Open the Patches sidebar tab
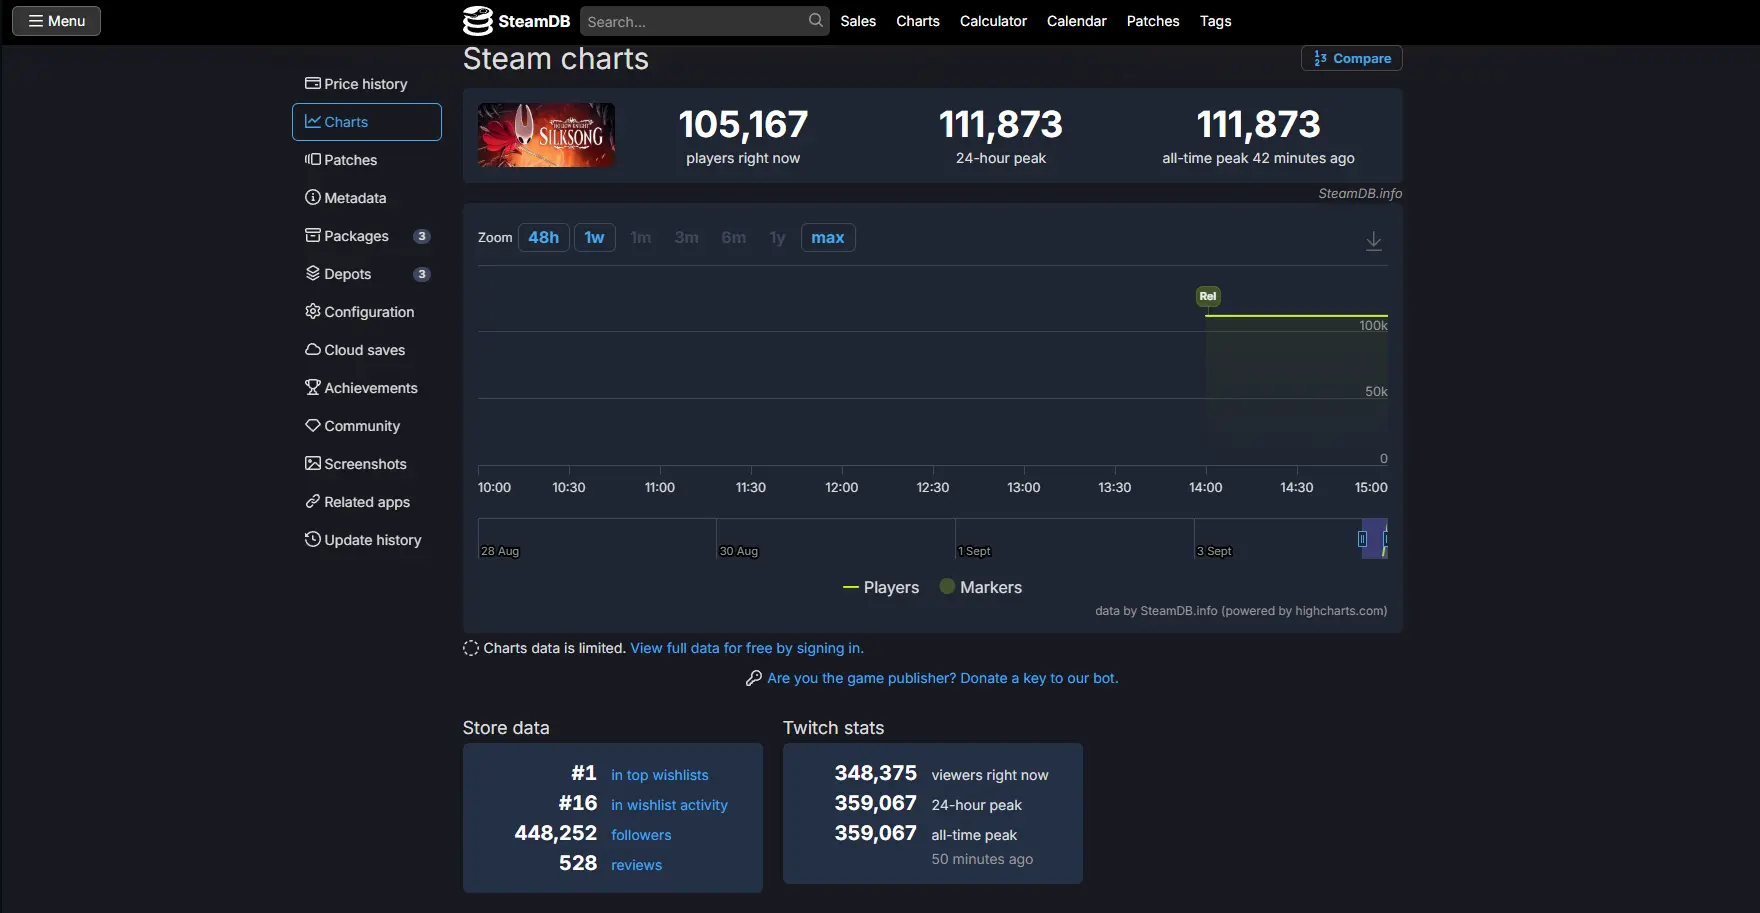Screen dimensions: 1760x913 pyautogui.click(x=366, y=160)
